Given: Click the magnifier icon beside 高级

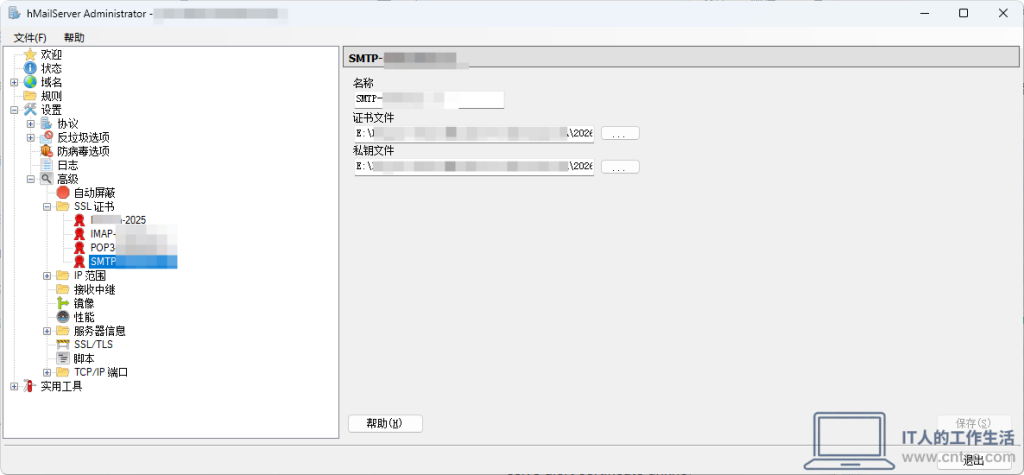Looking at the screenshot, I should [46, 179].
